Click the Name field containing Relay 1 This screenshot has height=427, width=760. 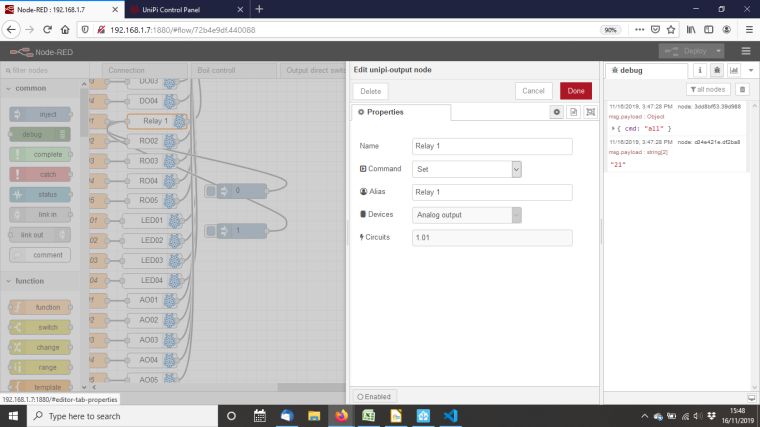point(491,146)
